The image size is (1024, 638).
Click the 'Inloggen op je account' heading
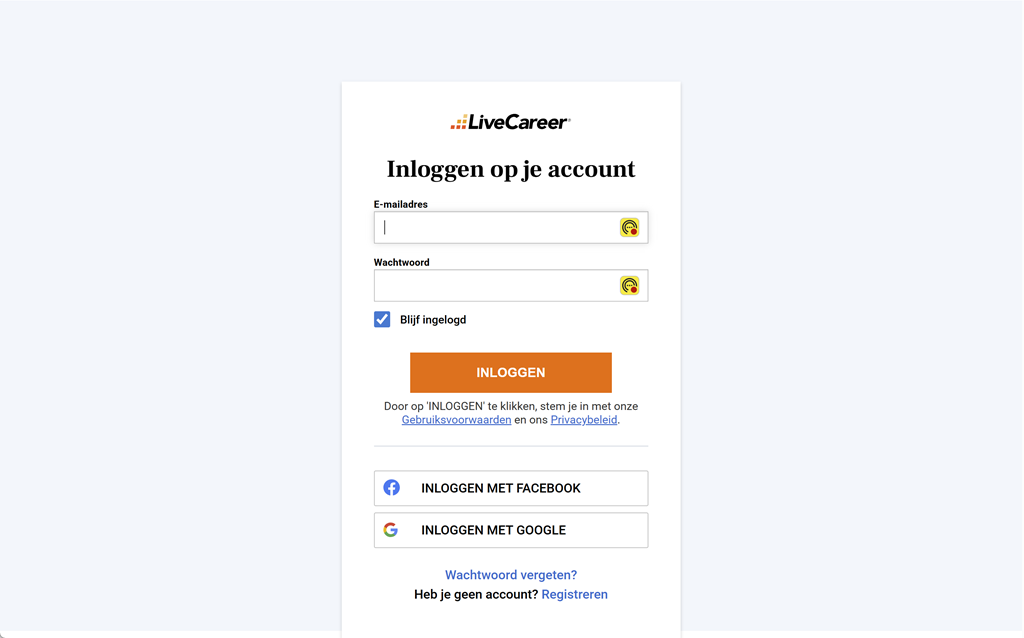(511, 169)
